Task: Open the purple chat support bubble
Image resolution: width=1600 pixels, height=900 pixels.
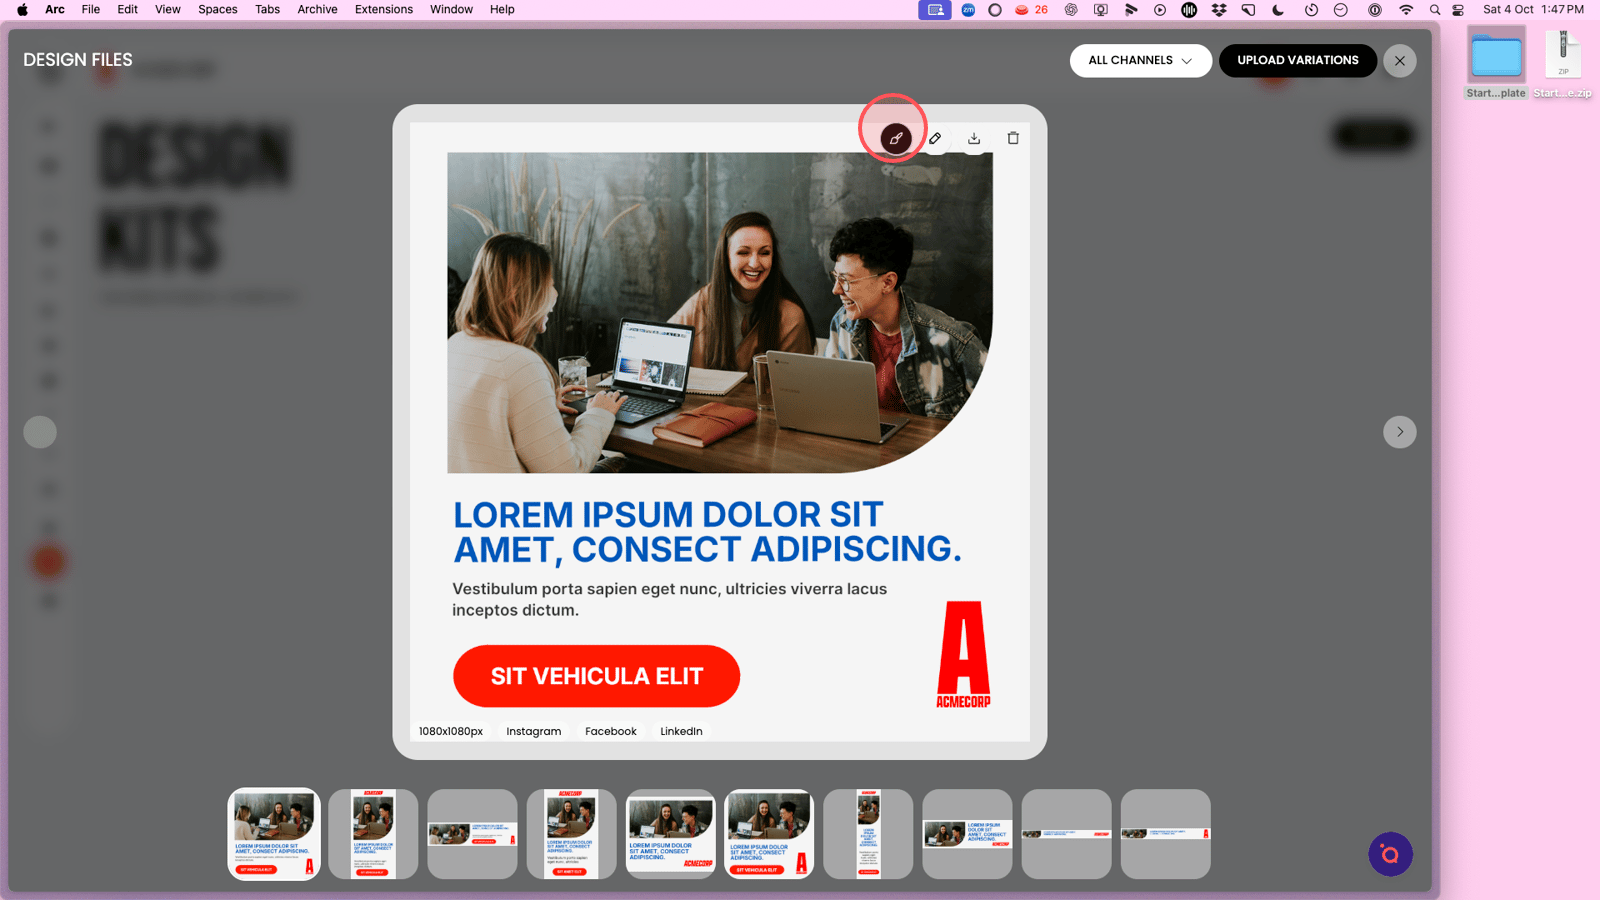Action: (x=1390, y=854)
